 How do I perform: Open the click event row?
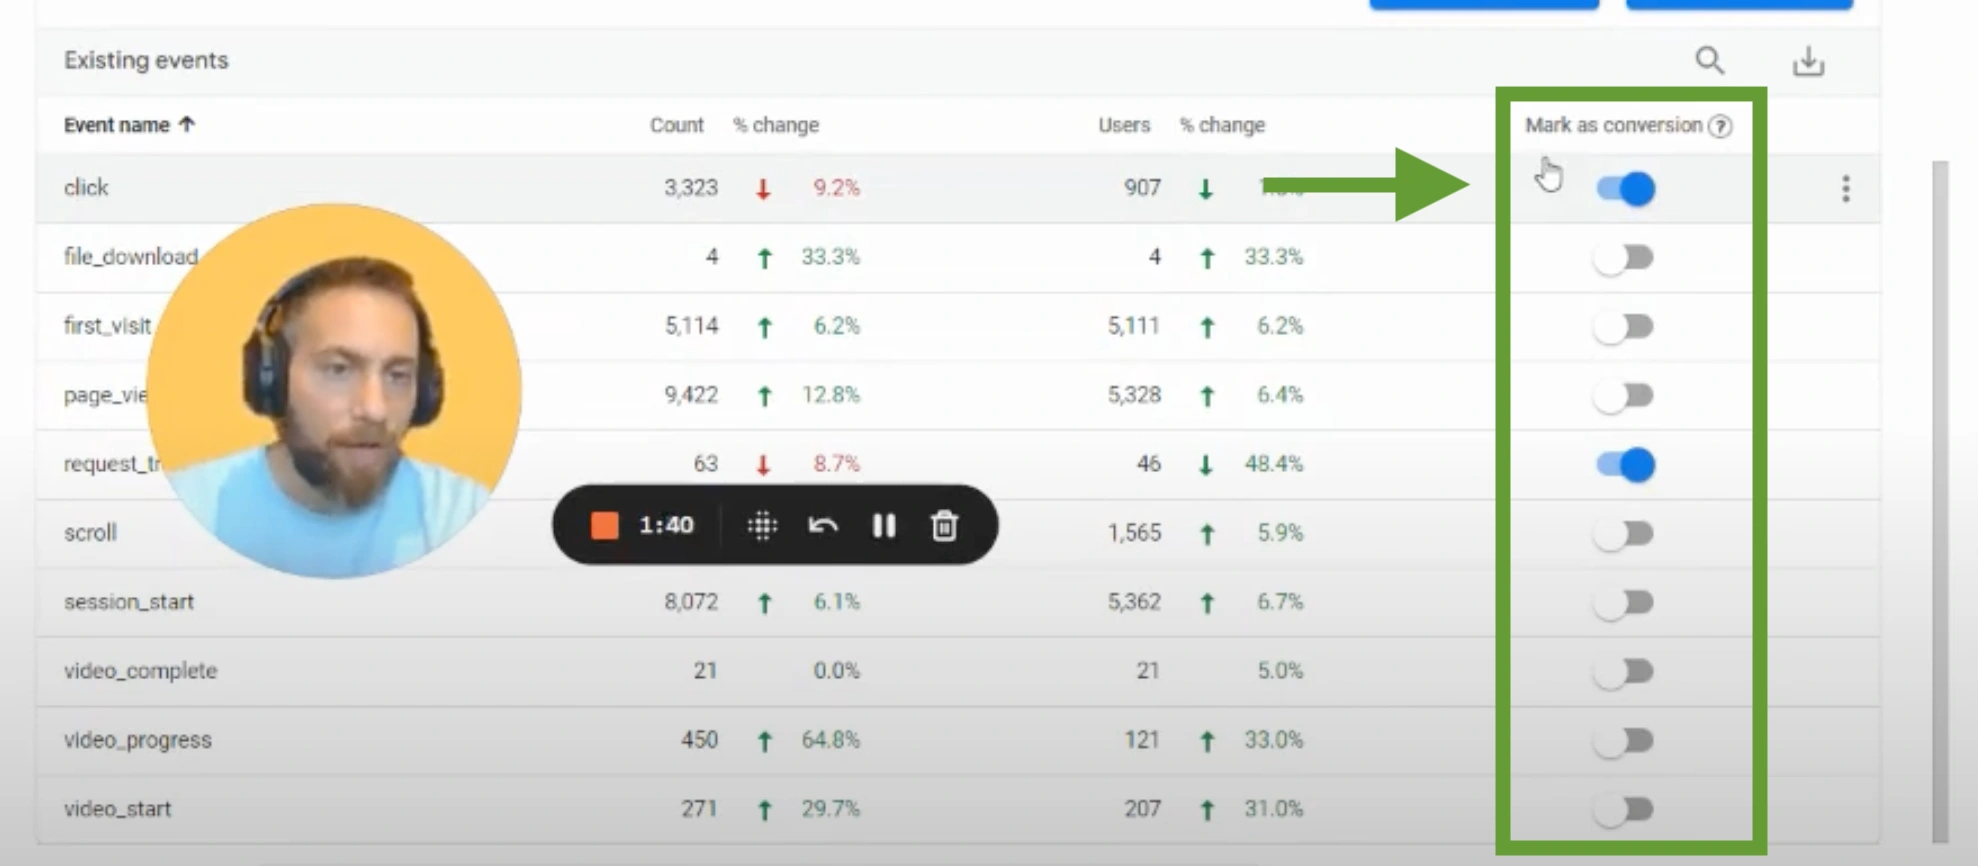point(86,188)
